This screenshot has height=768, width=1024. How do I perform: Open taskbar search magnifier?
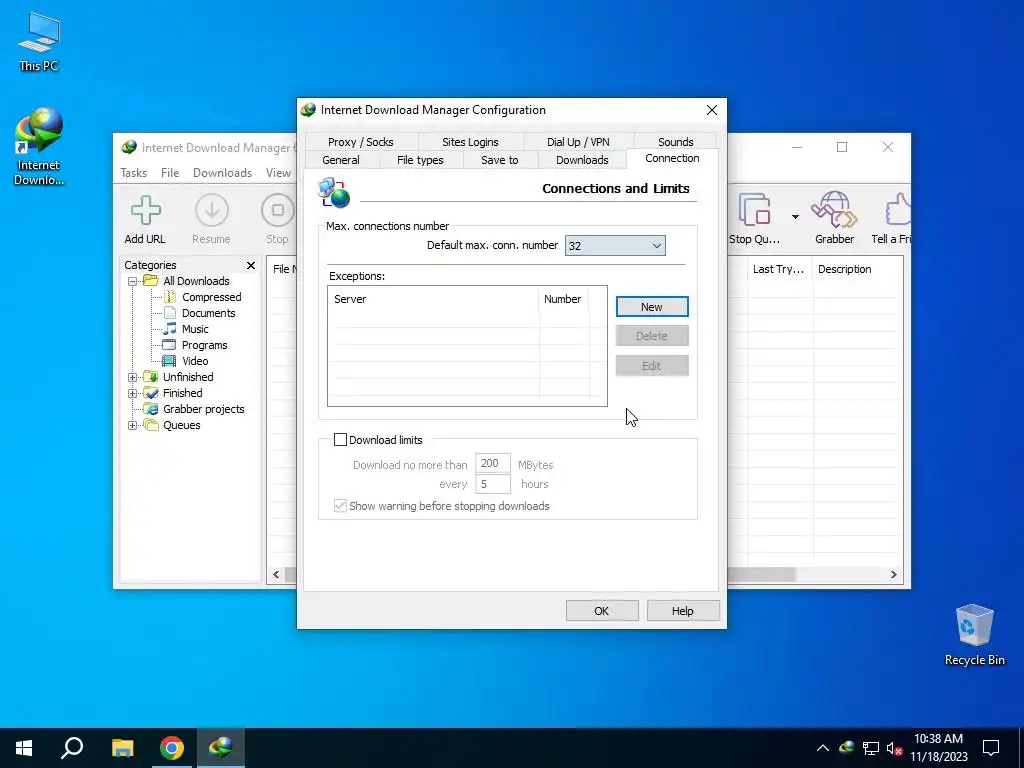(72, 748)
